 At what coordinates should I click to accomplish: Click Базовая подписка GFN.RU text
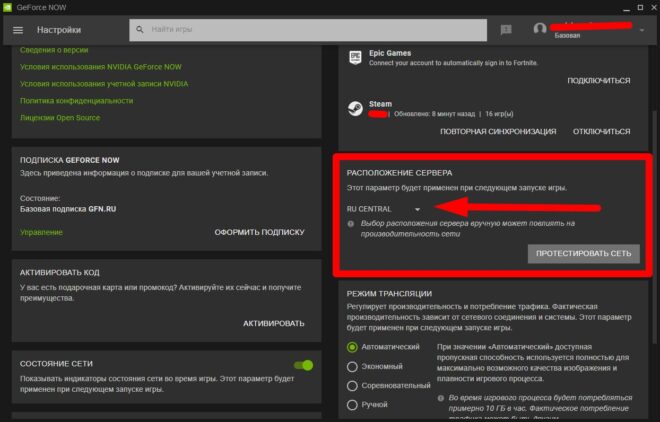pyautogui.click(x=68, y=209)
